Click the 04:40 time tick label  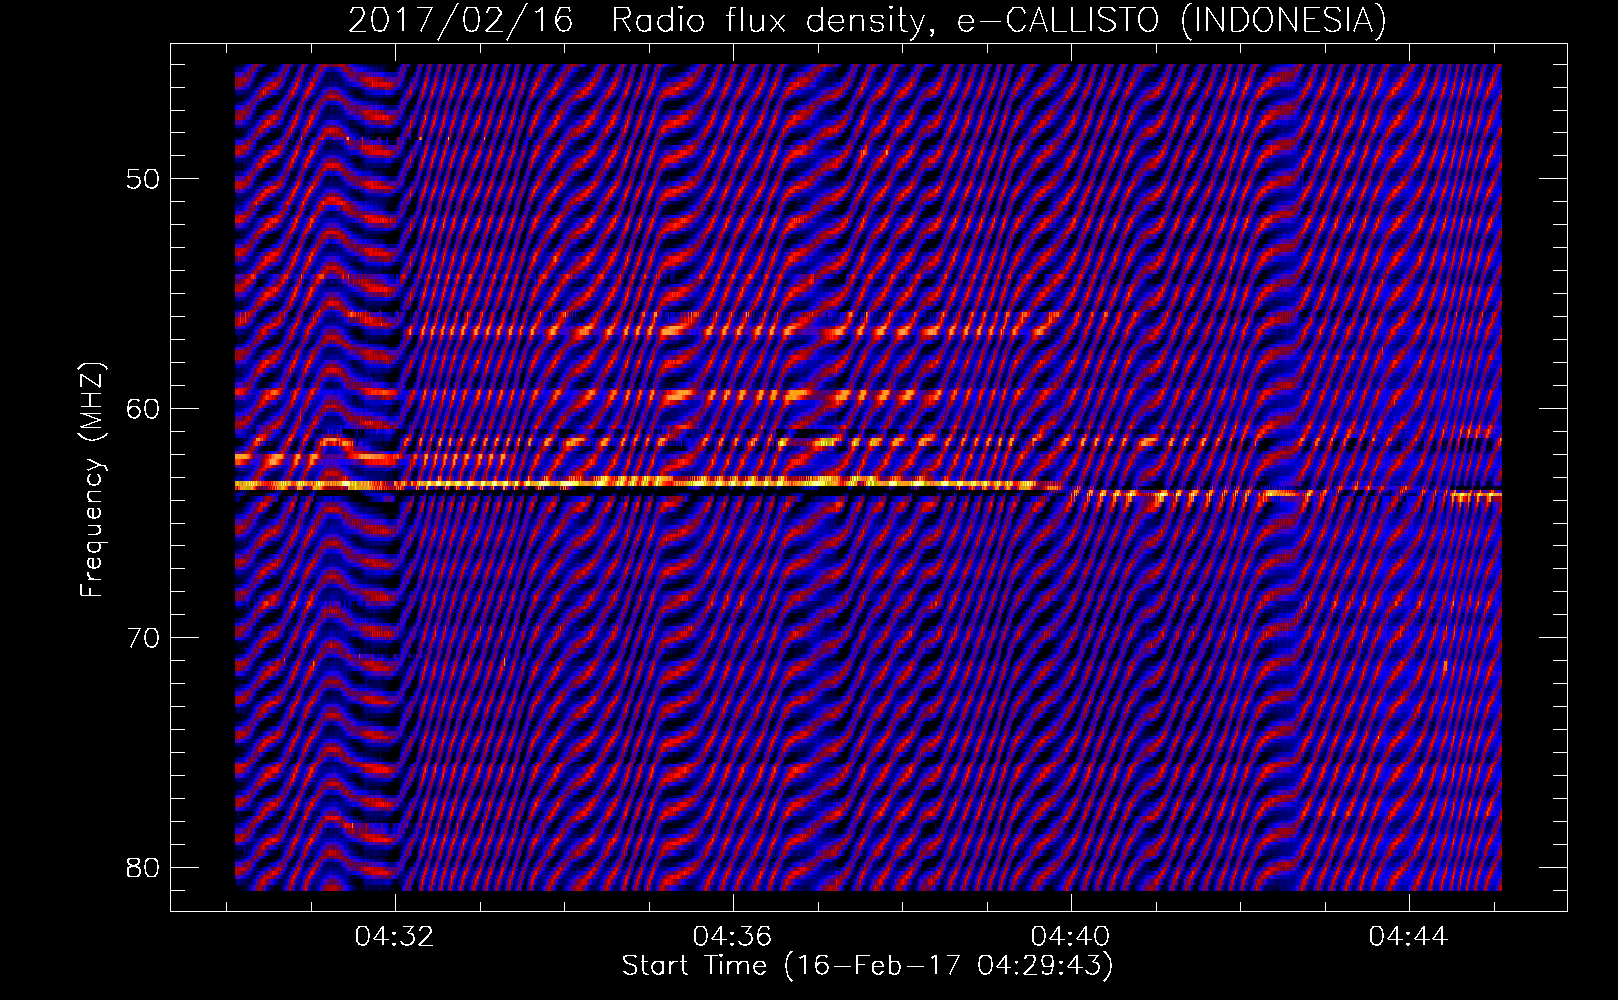1071,937
